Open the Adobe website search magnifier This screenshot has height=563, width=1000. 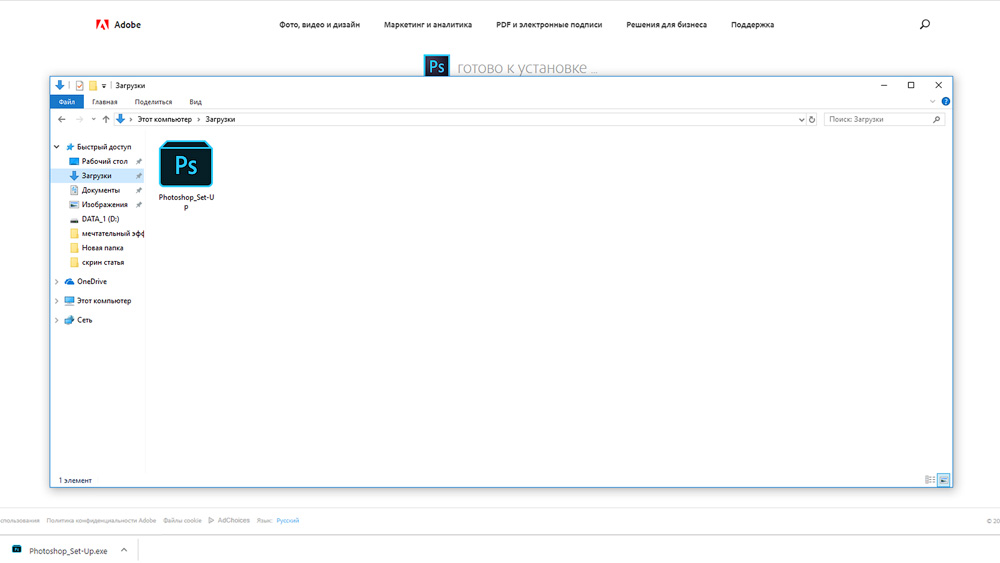[x=925, y=24]
